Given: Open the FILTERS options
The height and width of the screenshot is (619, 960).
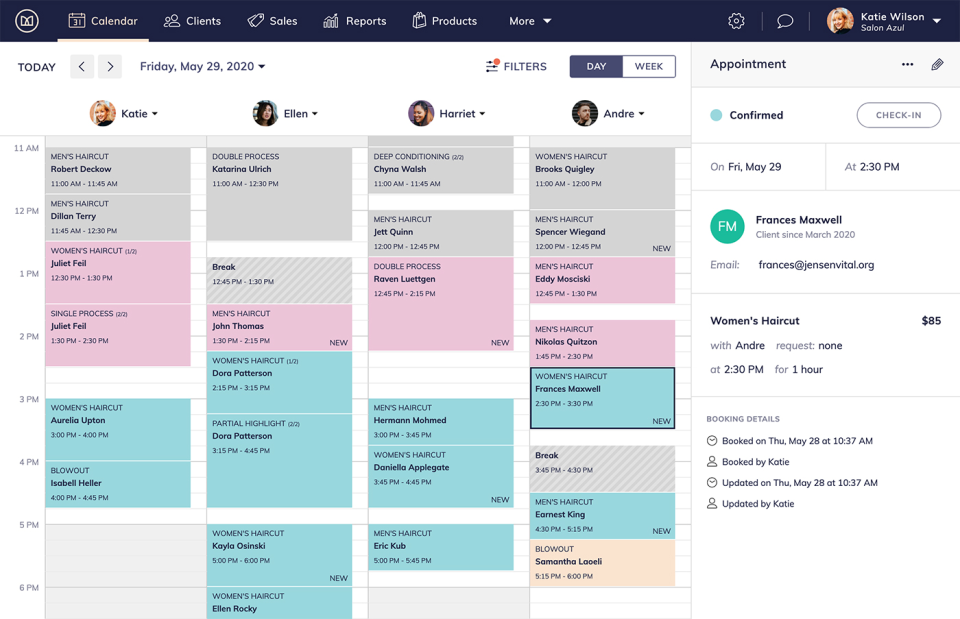Looking at the screenshot, I should [516, 66].
